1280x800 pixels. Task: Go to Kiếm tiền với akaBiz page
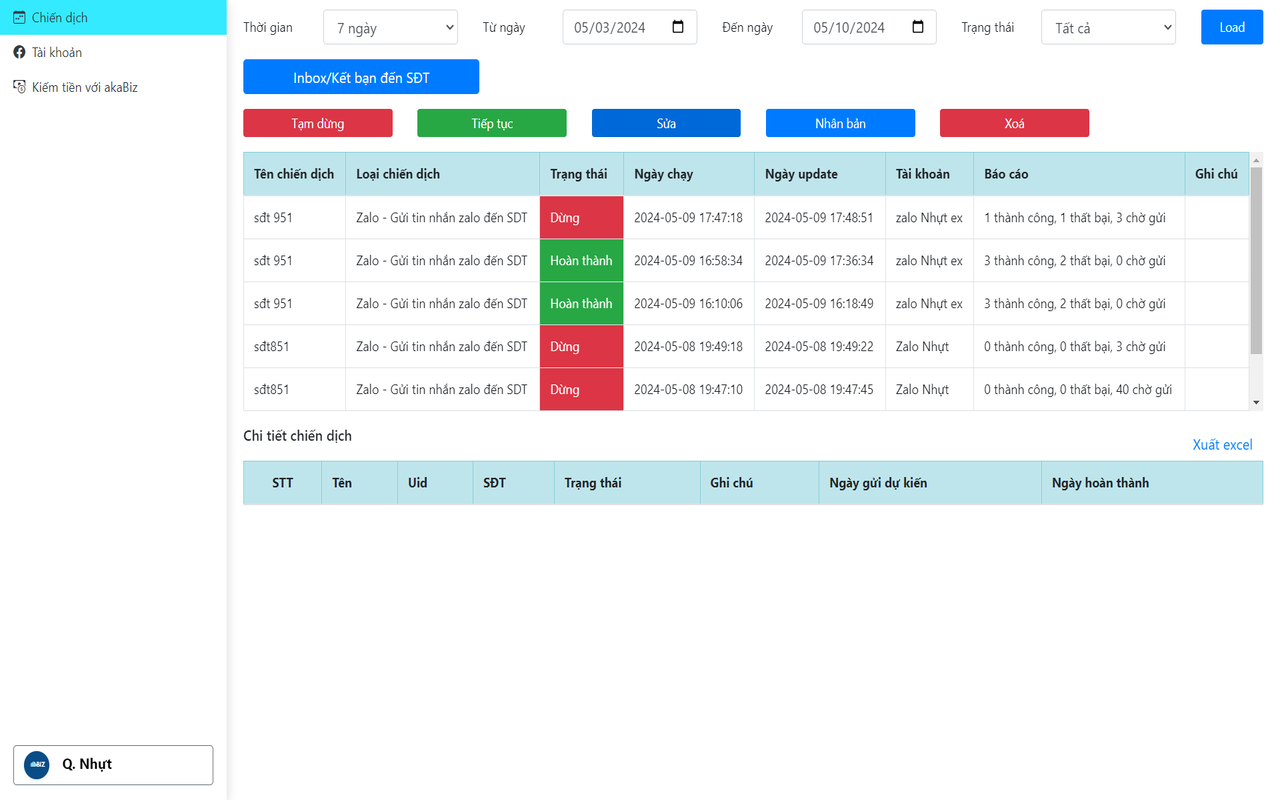[84, 87]
